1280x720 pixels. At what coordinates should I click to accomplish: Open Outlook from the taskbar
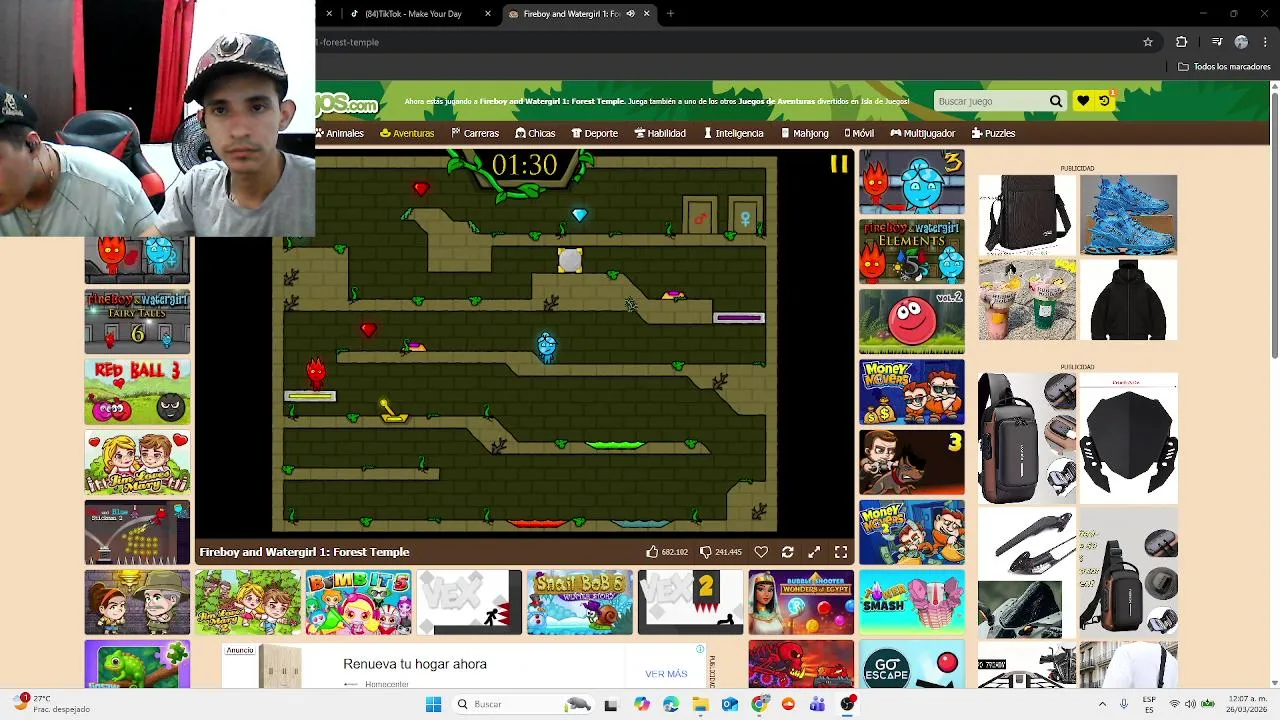click(x=730, y=704)
